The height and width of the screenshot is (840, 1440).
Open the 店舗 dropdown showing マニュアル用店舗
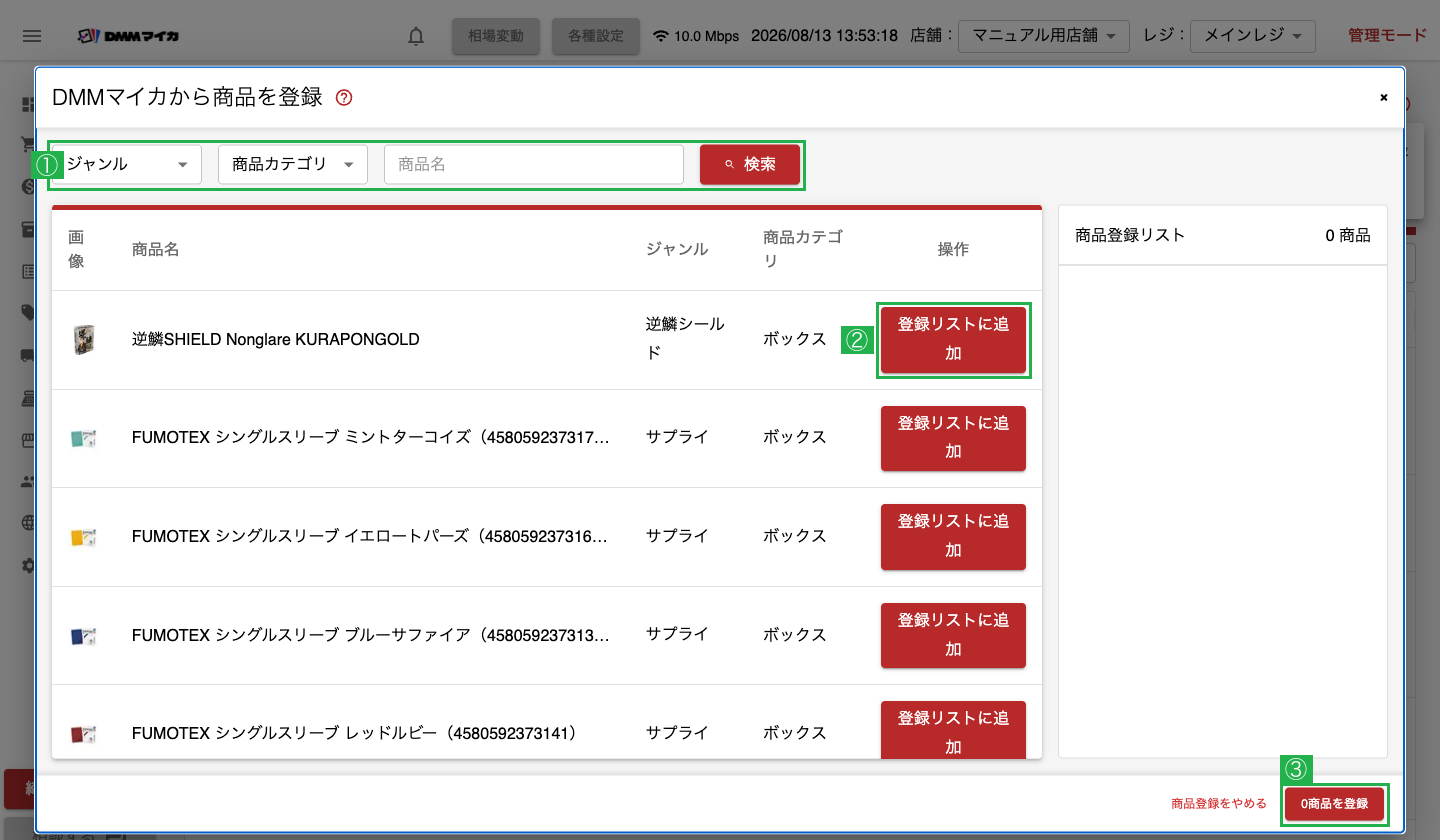click(1044, 36)
